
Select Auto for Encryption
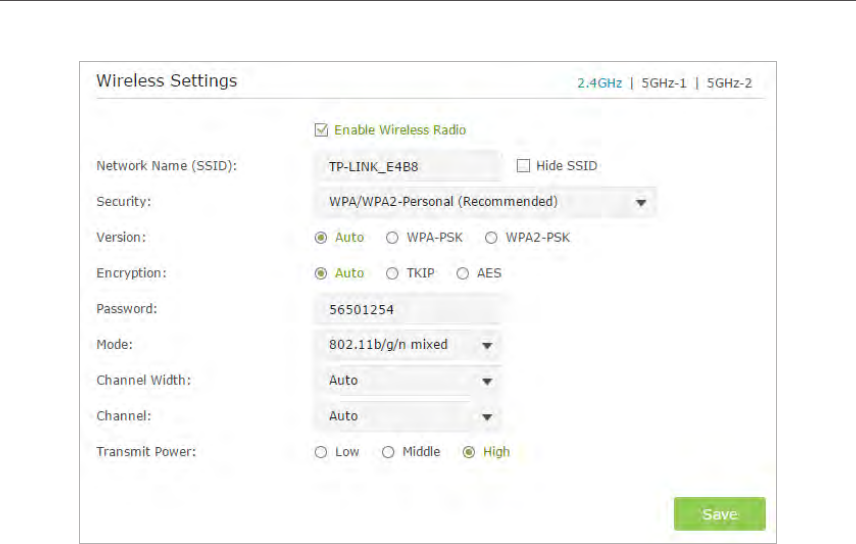point(321,273)
